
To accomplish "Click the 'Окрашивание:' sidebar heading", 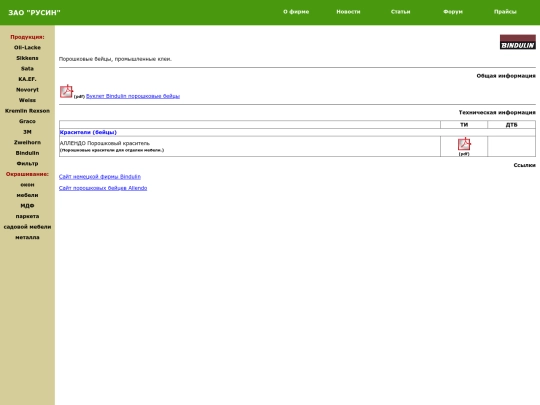I will click(27, 174).
